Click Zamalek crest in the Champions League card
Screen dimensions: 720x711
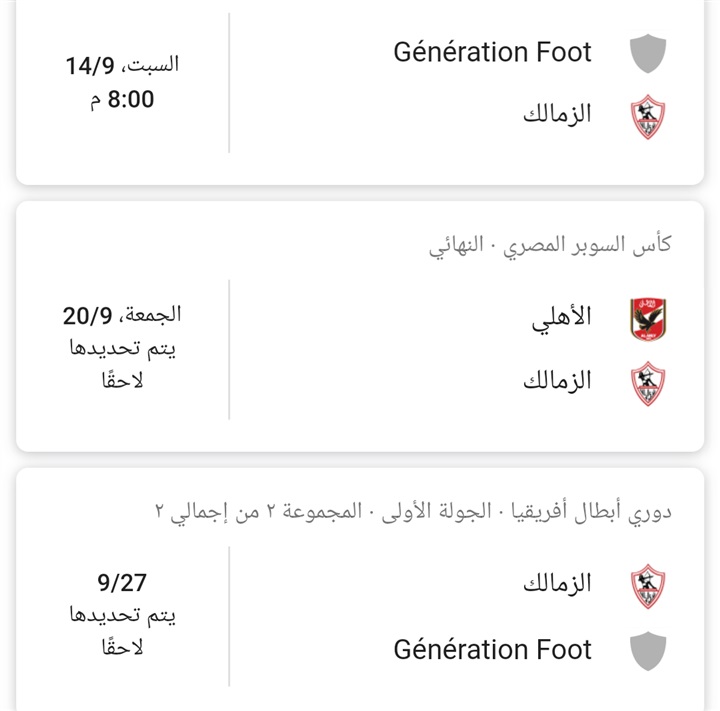click(648, 587)
